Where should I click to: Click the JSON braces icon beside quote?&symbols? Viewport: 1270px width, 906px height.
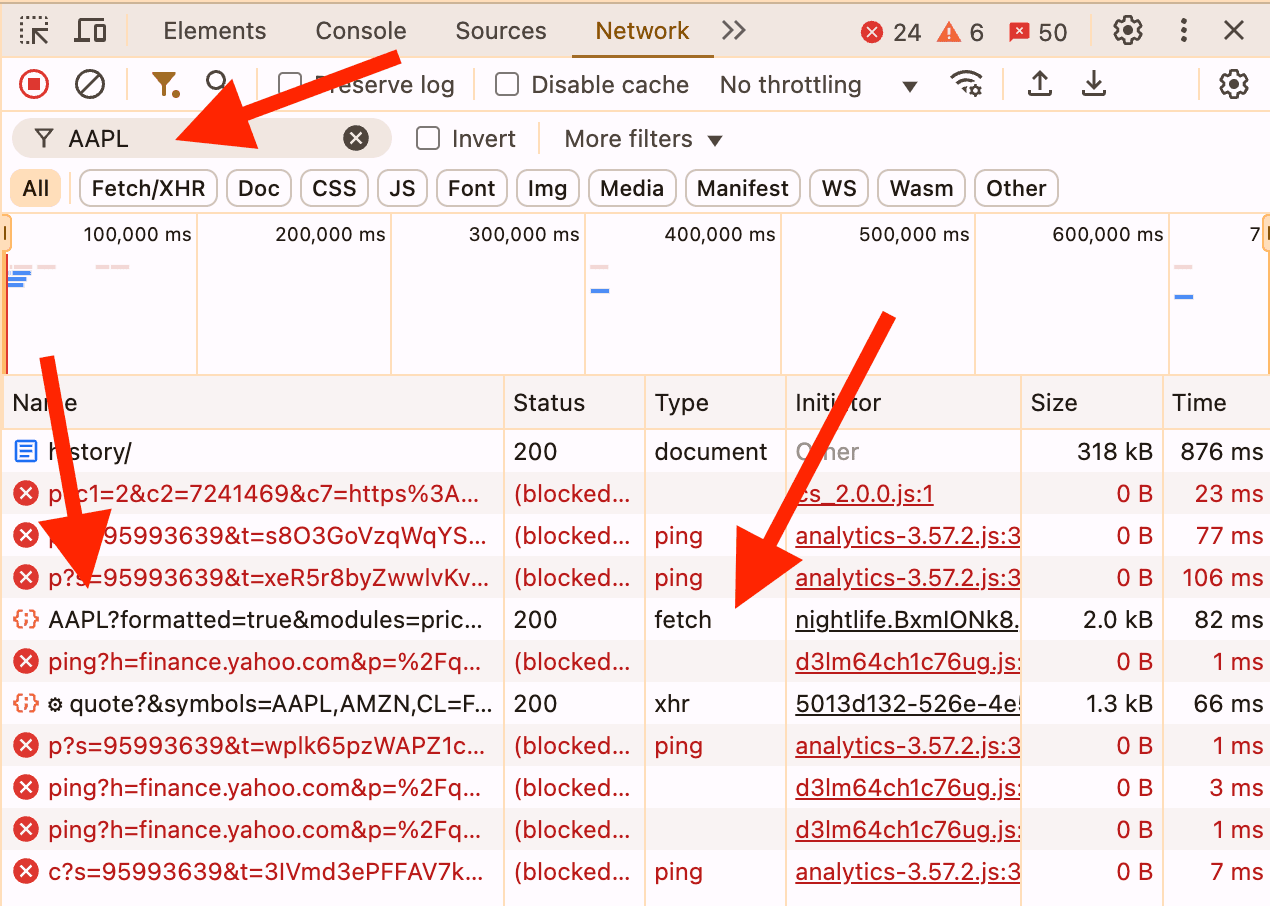pyautogui.click(x=26, y=704)
